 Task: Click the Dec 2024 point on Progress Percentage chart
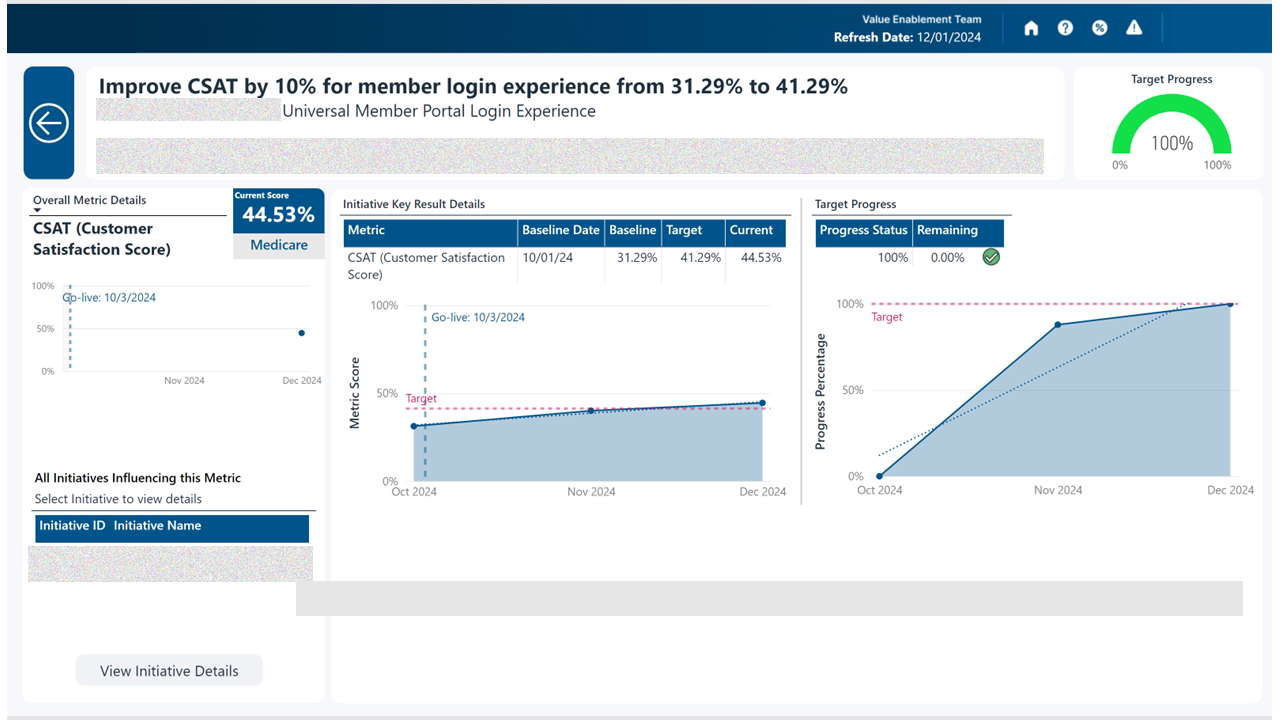click(1230, 304)
